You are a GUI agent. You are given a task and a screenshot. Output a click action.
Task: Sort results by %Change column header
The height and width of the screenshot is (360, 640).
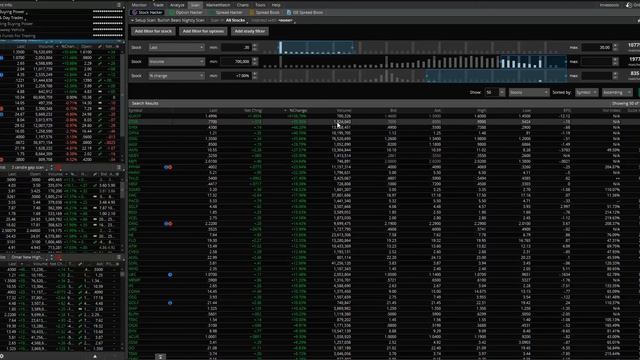point(298,111)
